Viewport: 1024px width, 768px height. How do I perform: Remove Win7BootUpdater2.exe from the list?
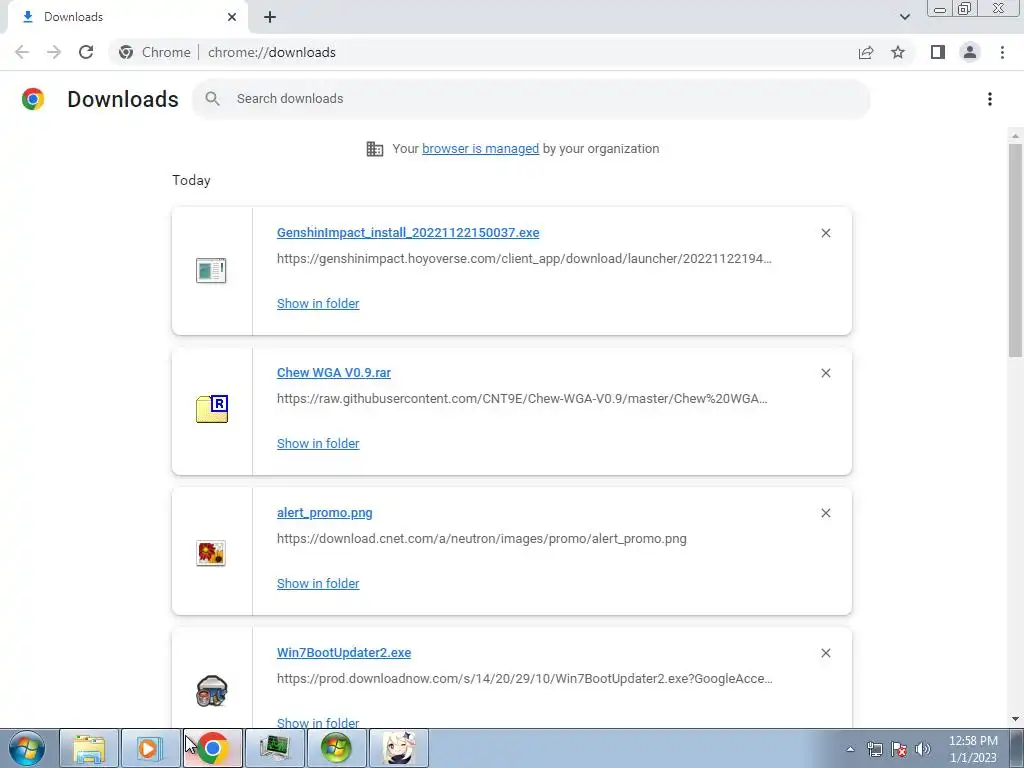[826, 653]
